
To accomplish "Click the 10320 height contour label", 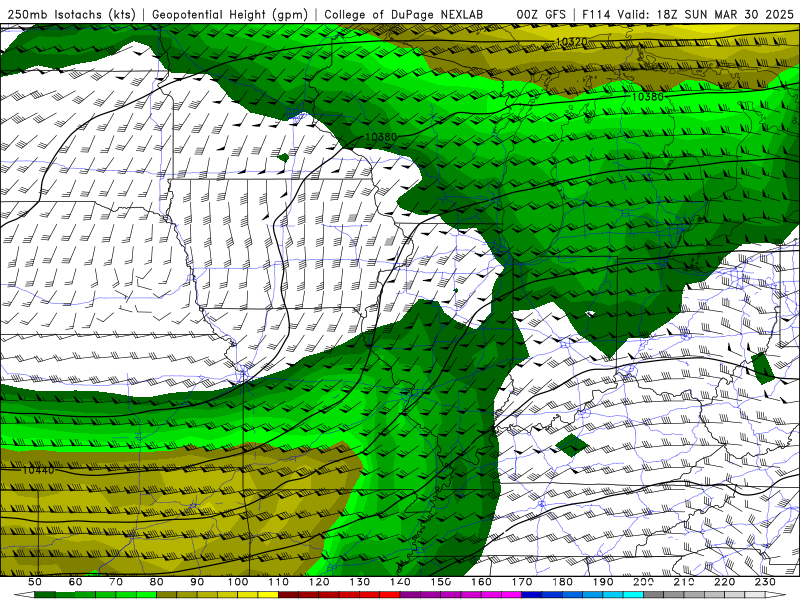I will (x=571, y=42).
